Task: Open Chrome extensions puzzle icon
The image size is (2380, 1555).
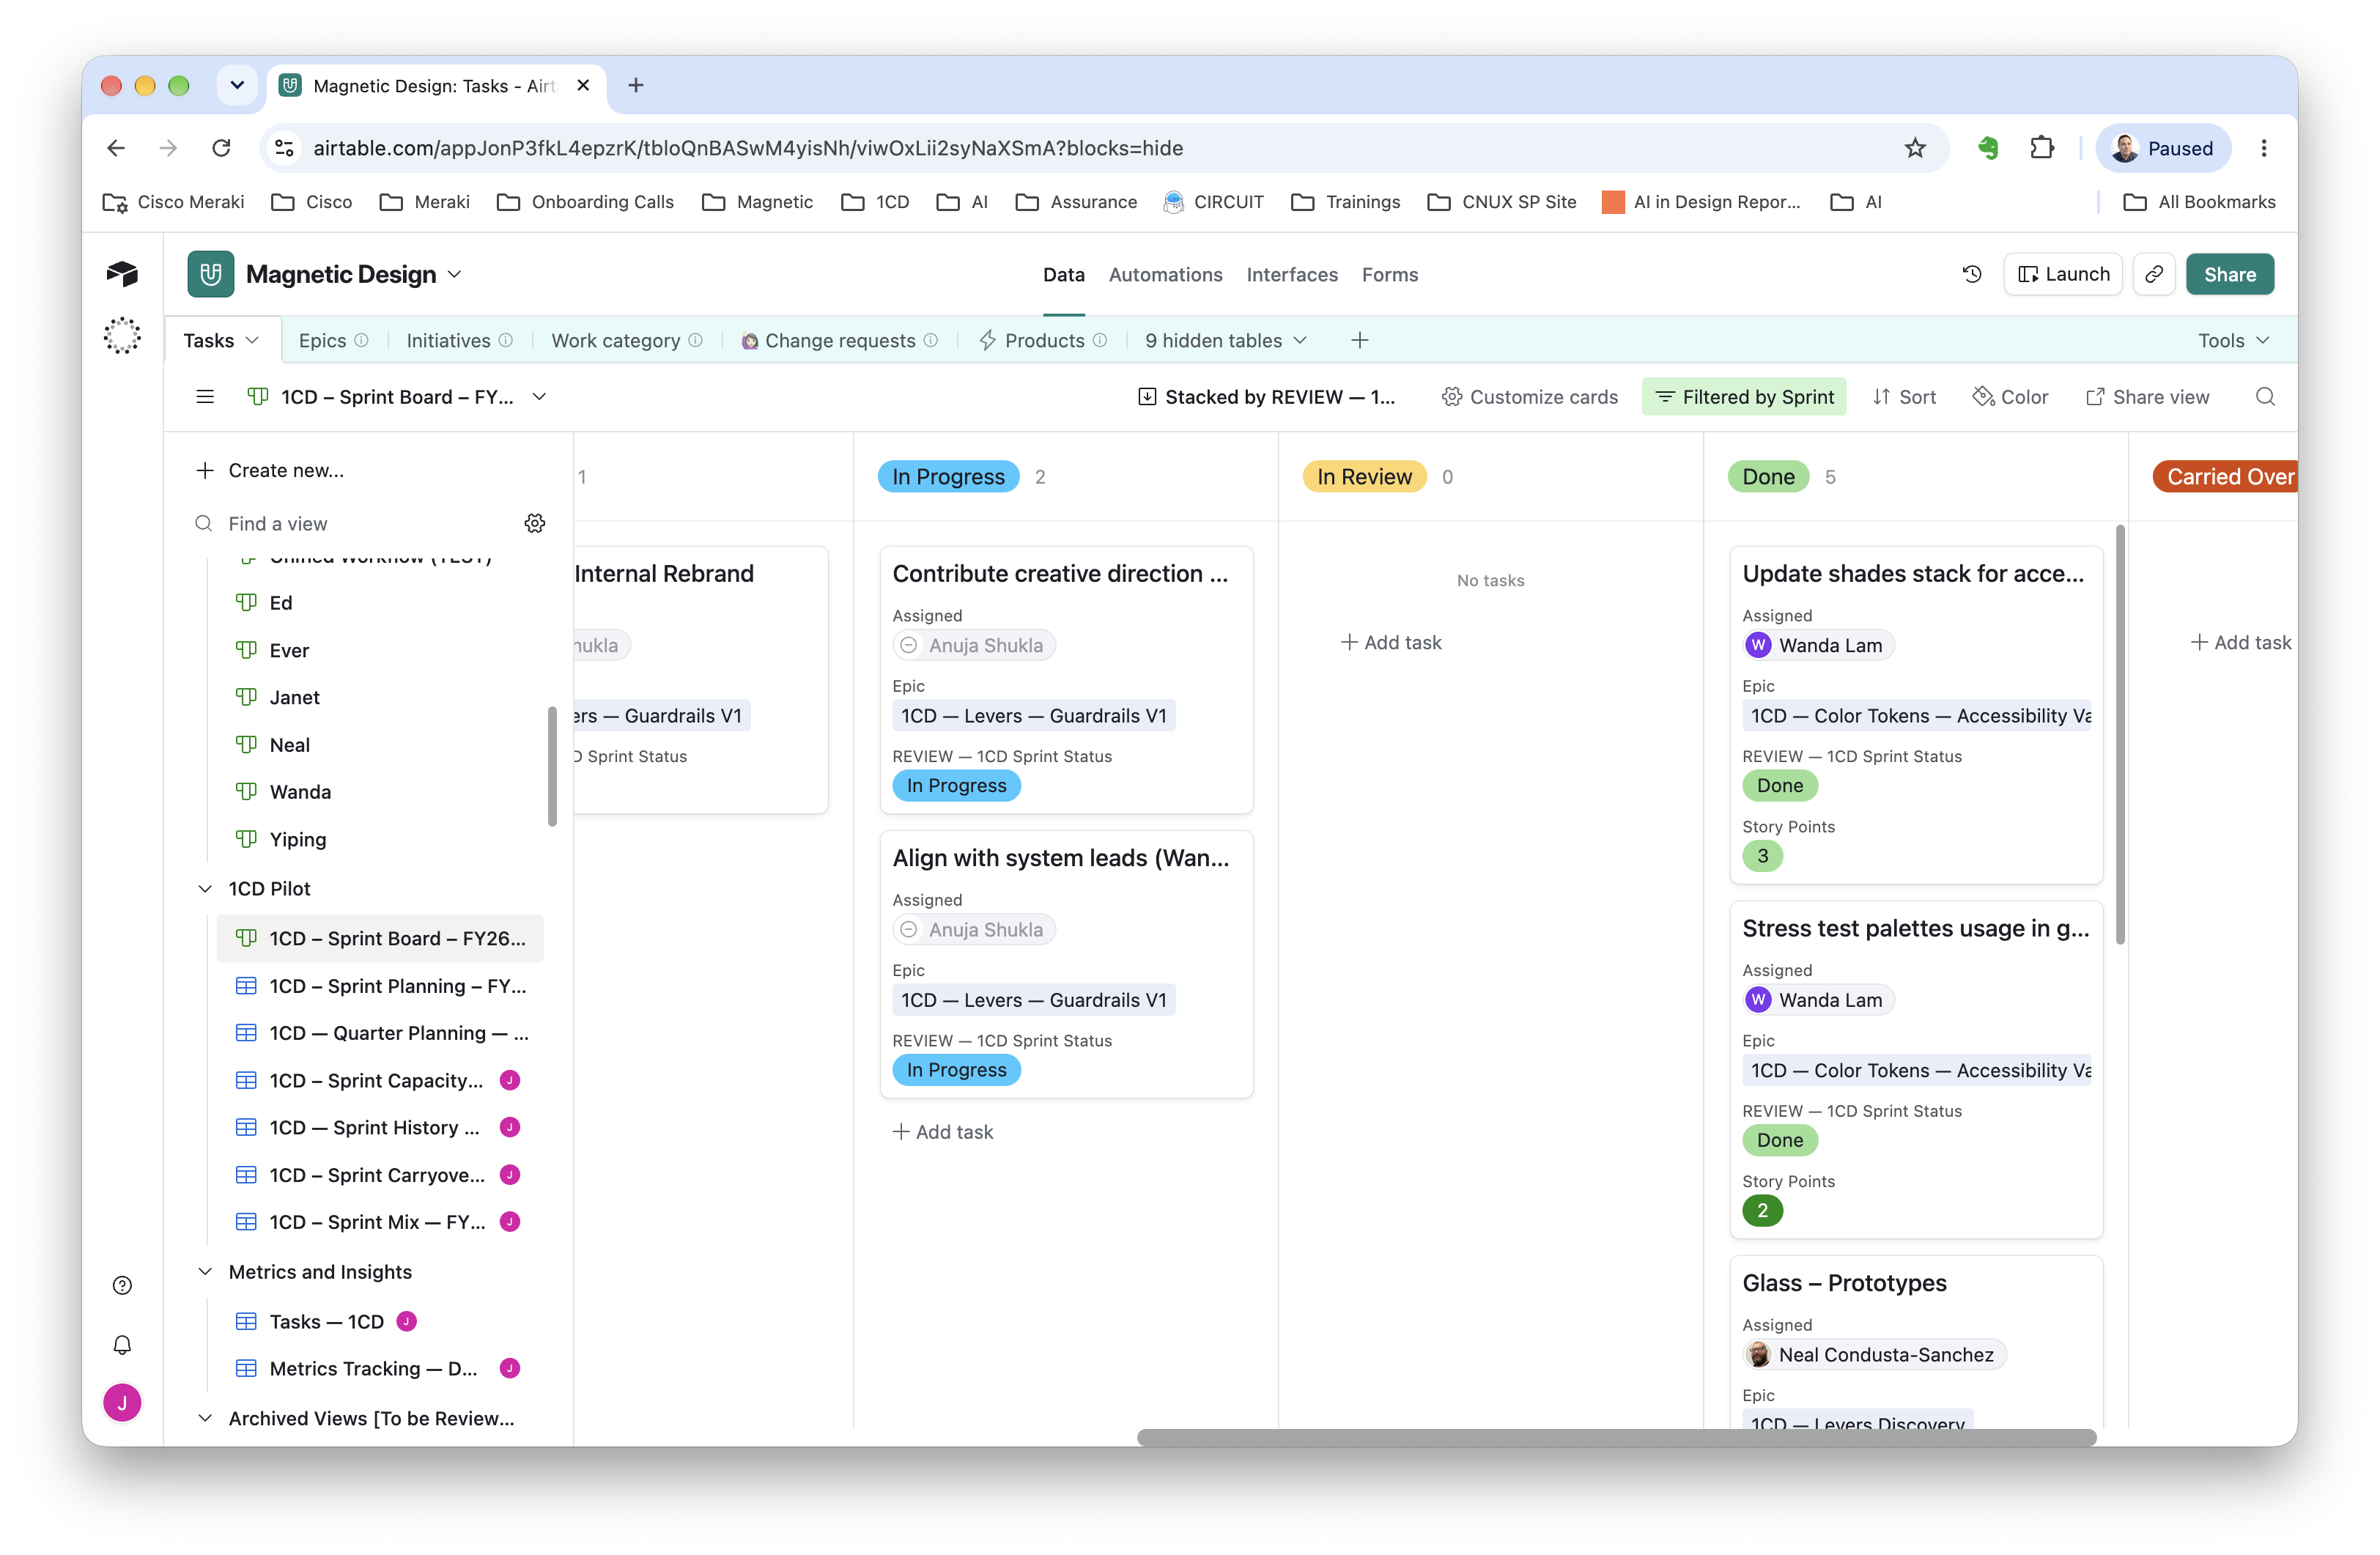Action: point(2042,148)
